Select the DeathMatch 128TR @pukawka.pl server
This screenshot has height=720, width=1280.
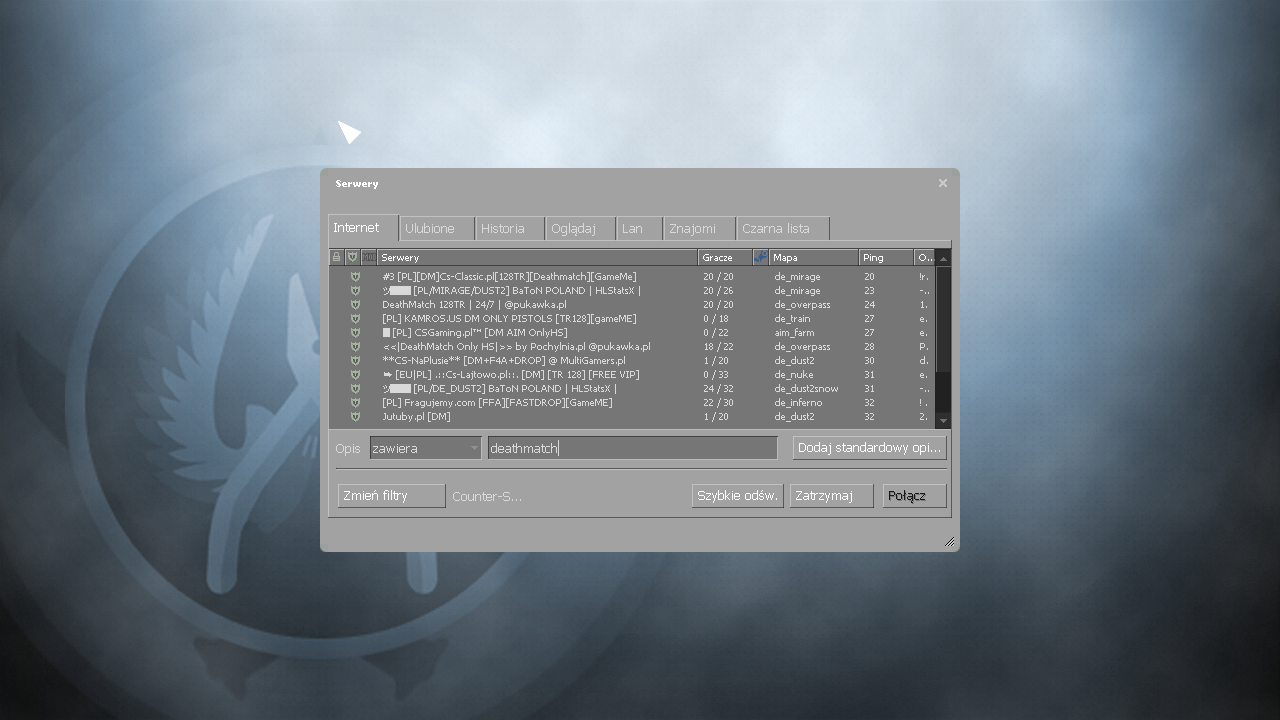pos(474,305)
